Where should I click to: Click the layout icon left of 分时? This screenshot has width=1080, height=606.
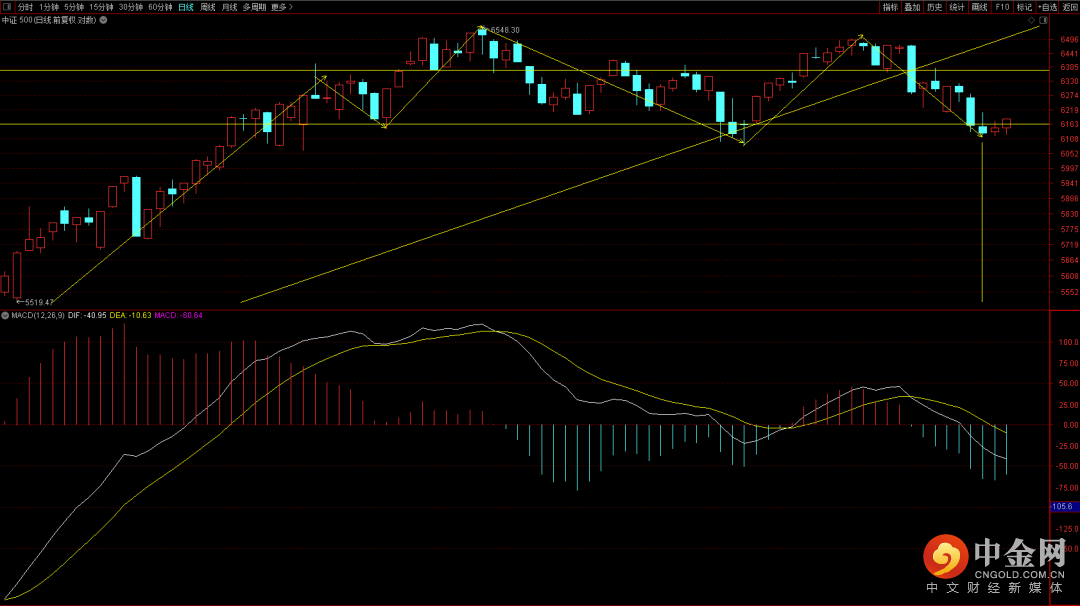tap(8, 7)
